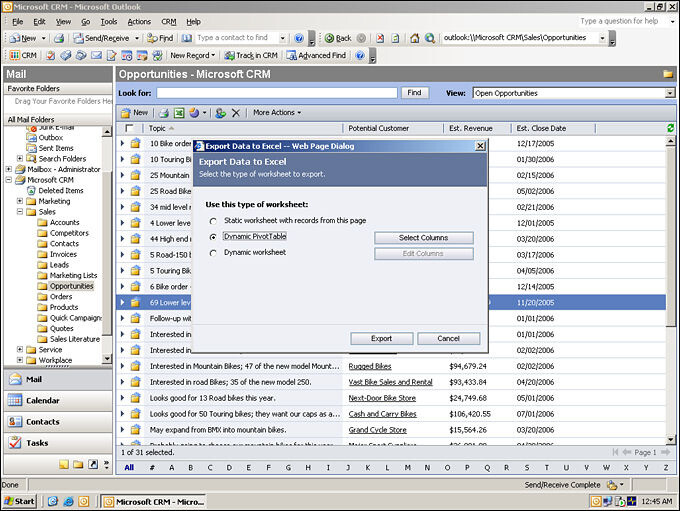The width and height of the screenshot is (680, 511).
Task: Open the New button dropdown arrow
Action: [43, 38]
